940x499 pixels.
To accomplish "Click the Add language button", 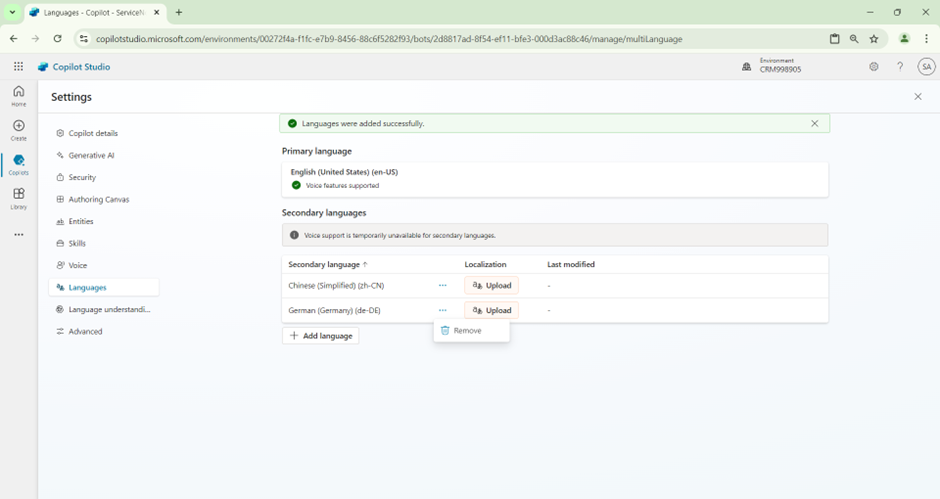I will click(x=321, y=336).
